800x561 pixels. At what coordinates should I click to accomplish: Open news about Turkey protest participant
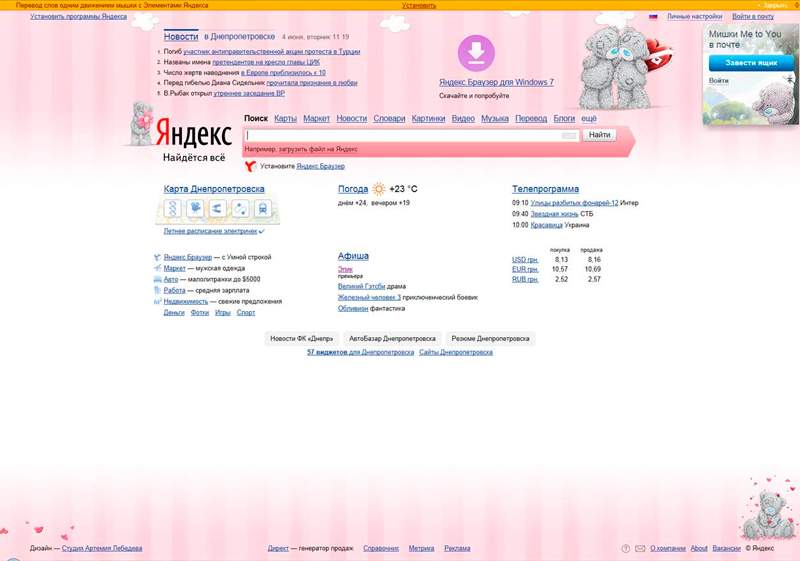271,52
